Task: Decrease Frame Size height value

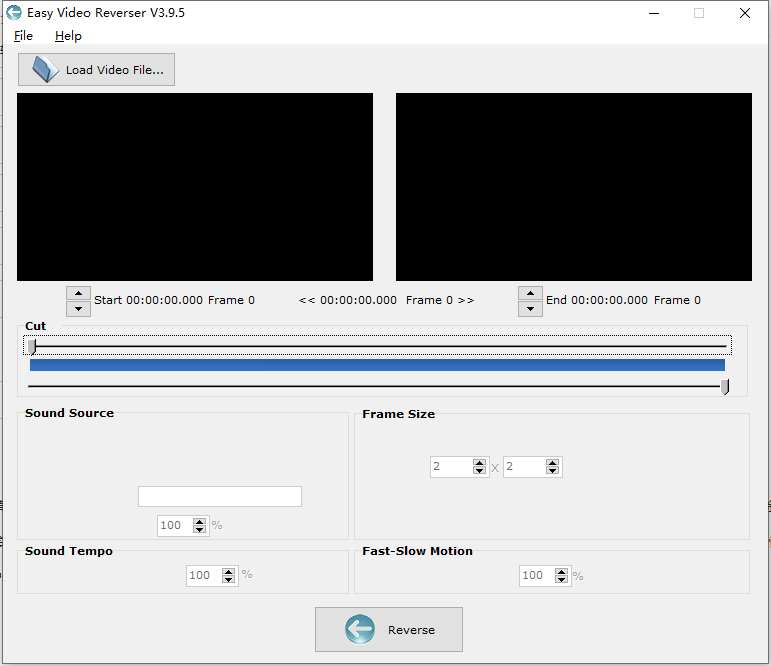Action: pyautogui.click(x=552, y=471)
